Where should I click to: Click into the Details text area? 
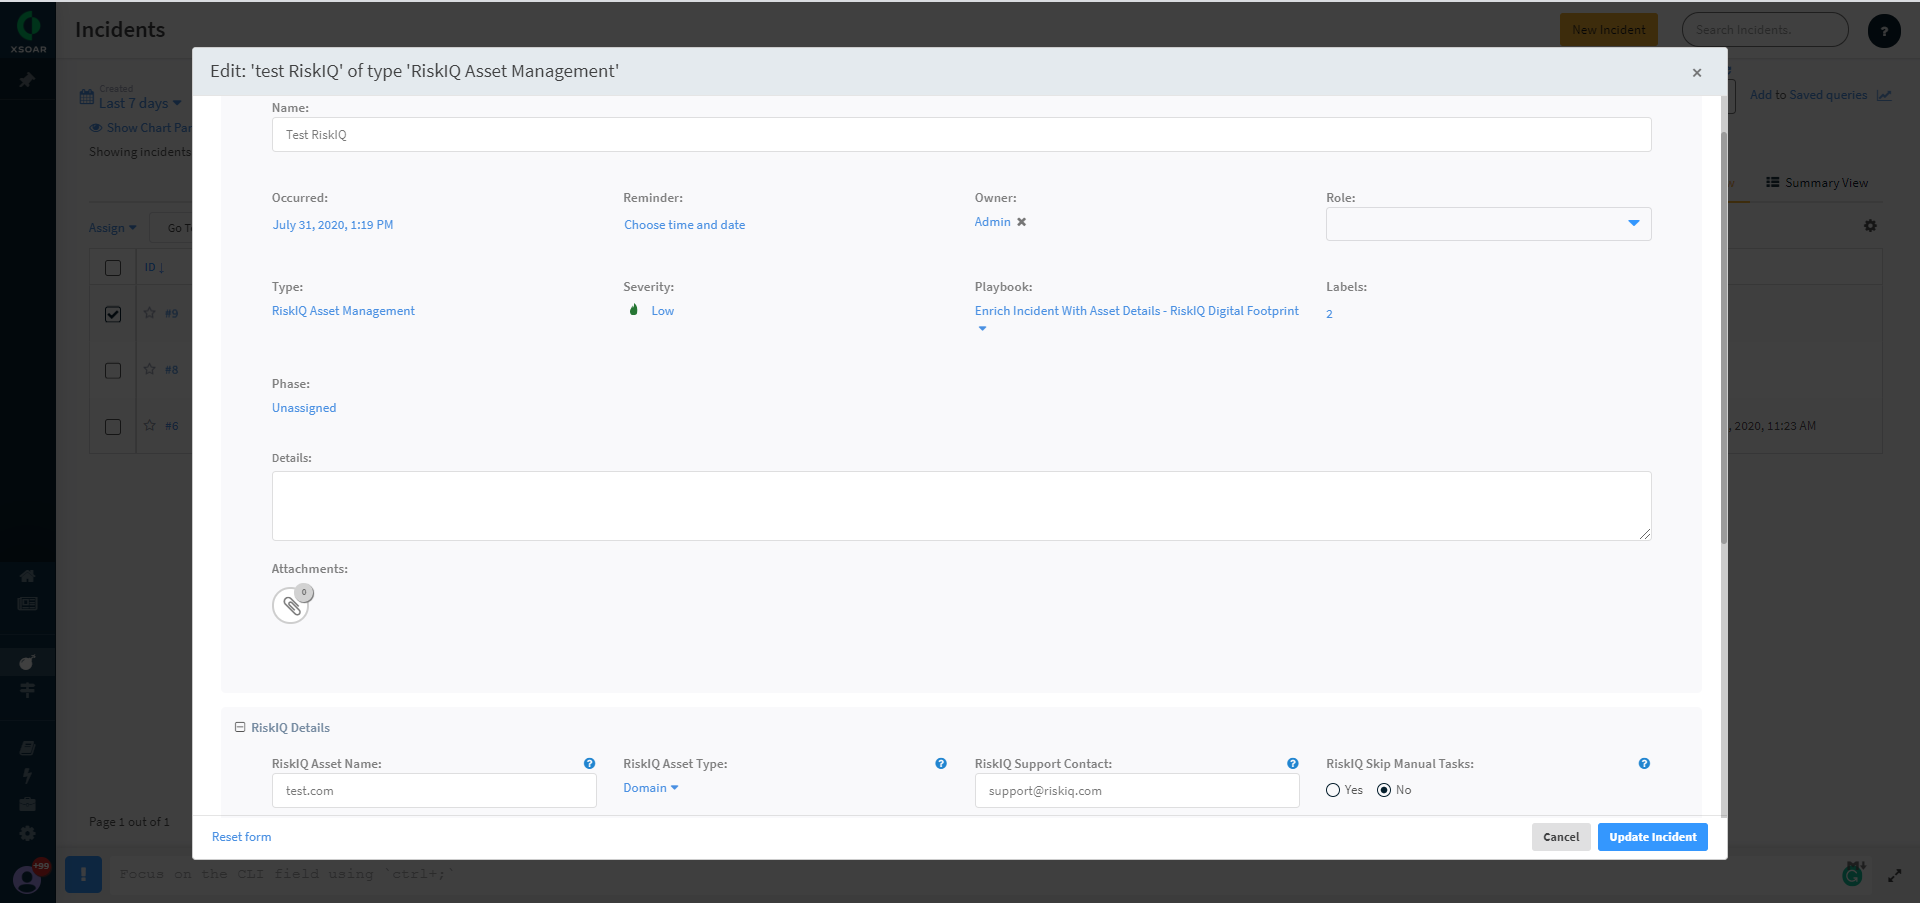point(961,506)
